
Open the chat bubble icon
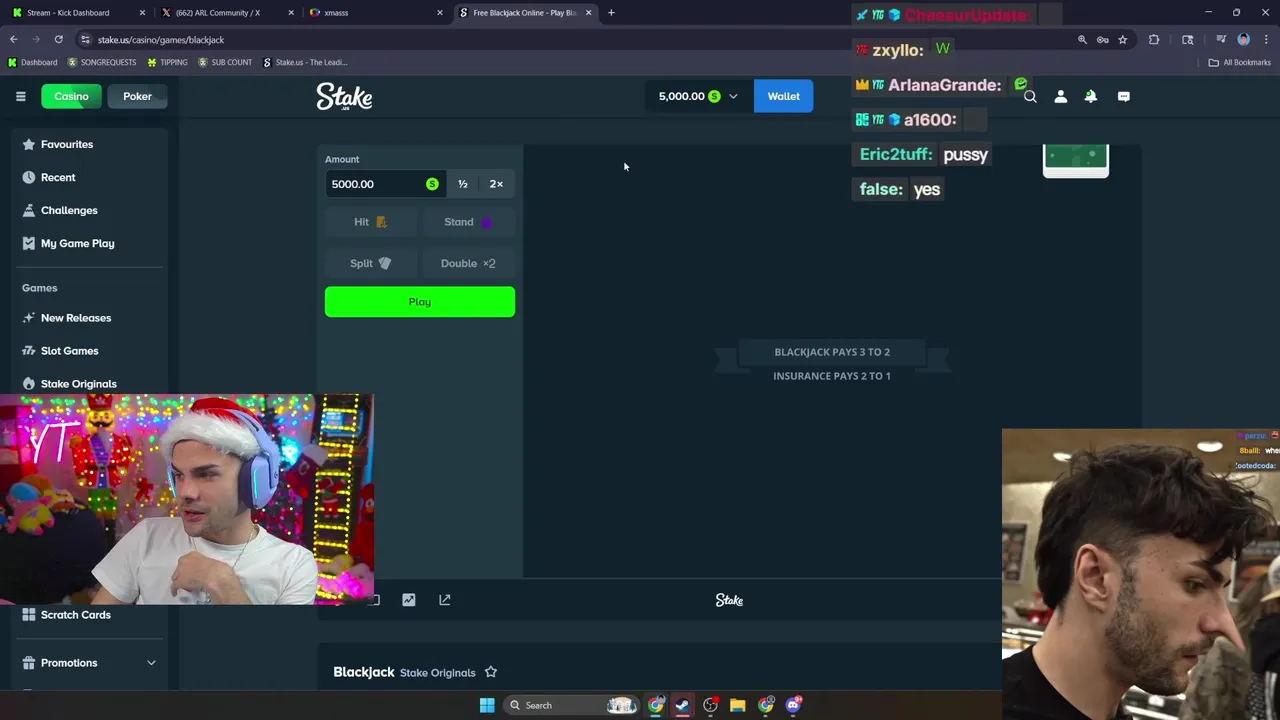pos(1123,96)
